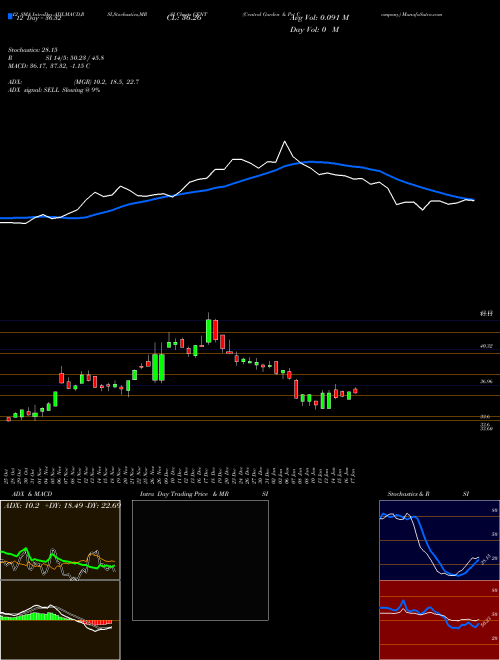Click the '12 Day = 36.32' legend text
The width and height of the screenshot is (500, 660).
[x=37, y=19]
